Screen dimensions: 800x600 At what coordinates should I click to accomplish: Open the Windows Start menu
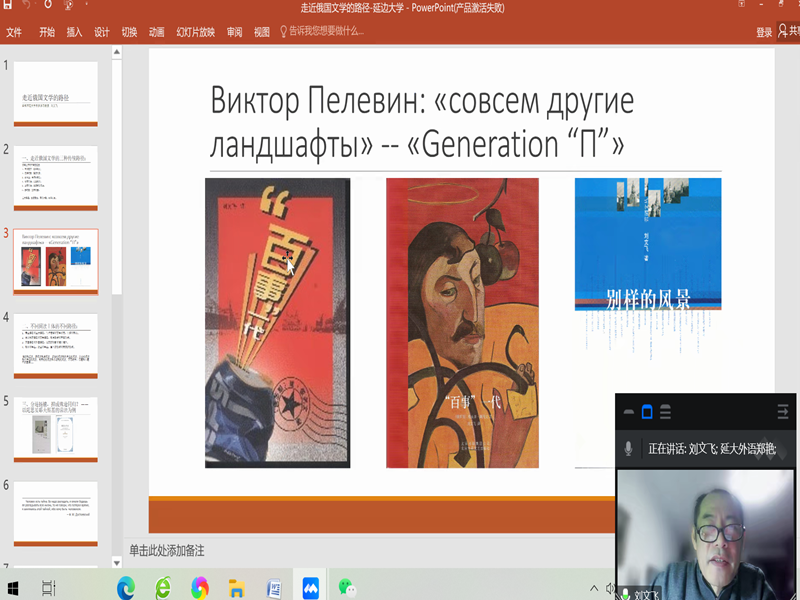coord(13,588)
